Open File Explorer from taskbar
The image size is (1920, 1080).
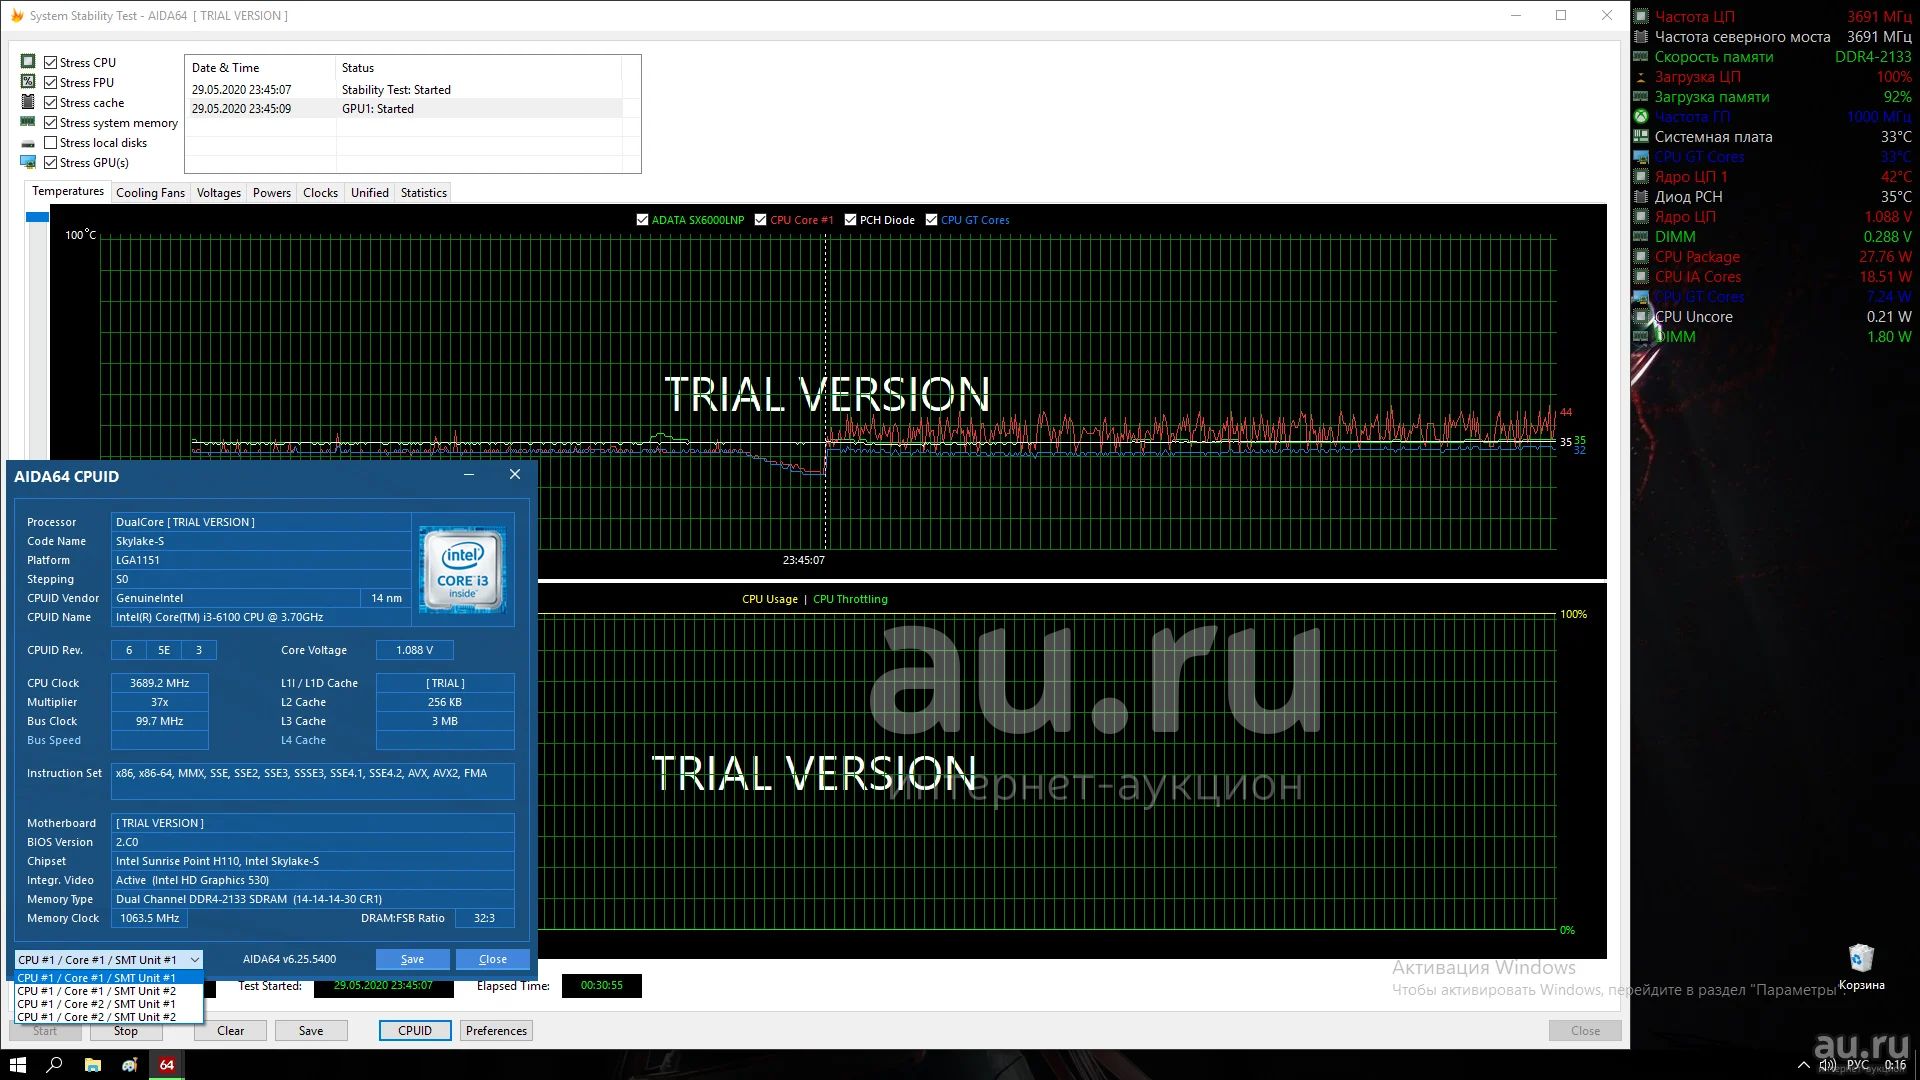point(92,1065)
